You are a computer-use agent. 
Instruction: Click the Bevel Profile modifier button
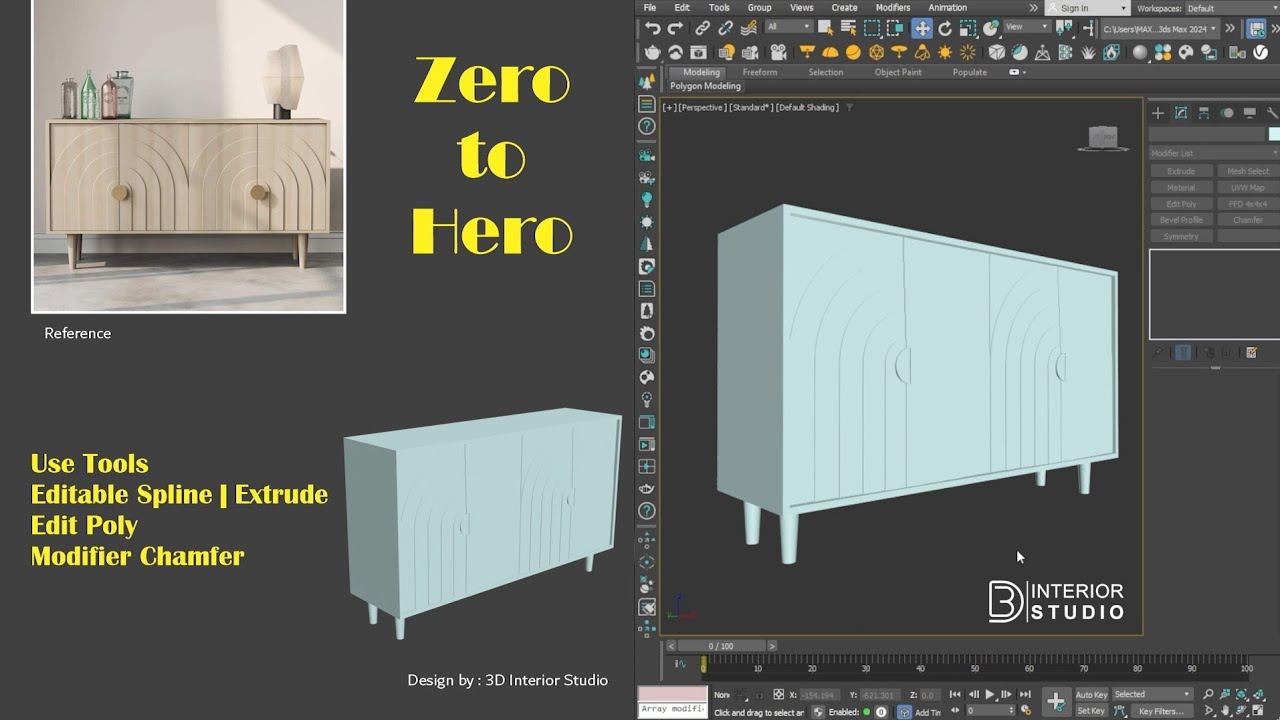click(1181, 220)
